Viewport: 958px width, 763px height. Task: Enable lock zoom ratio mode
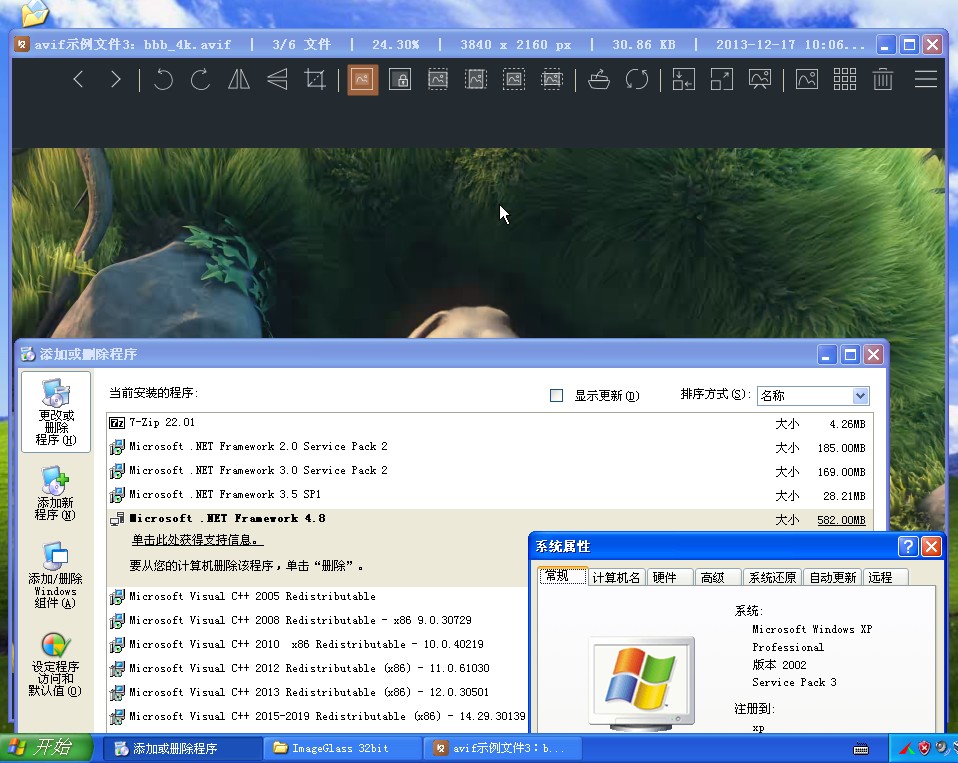pyautogui.click(x=400, y=79)
